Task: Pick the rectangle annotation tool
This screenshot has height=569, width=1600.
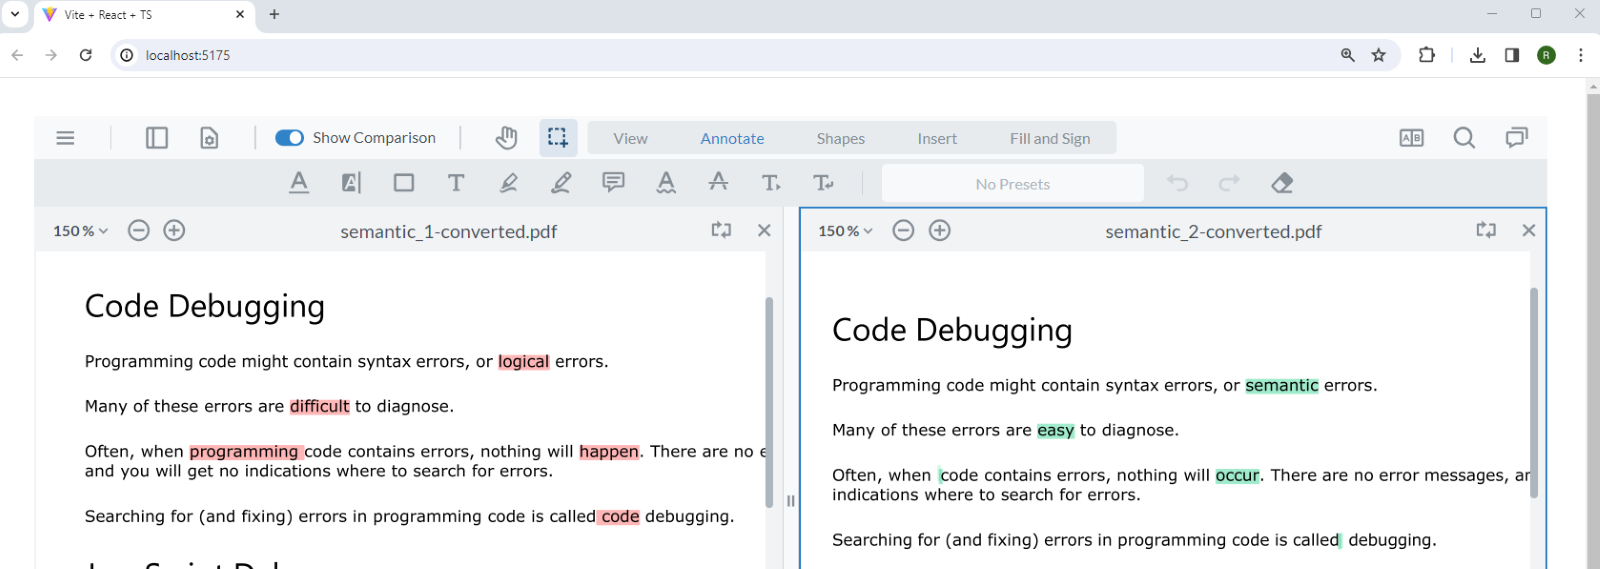Action: coord(404,183)
